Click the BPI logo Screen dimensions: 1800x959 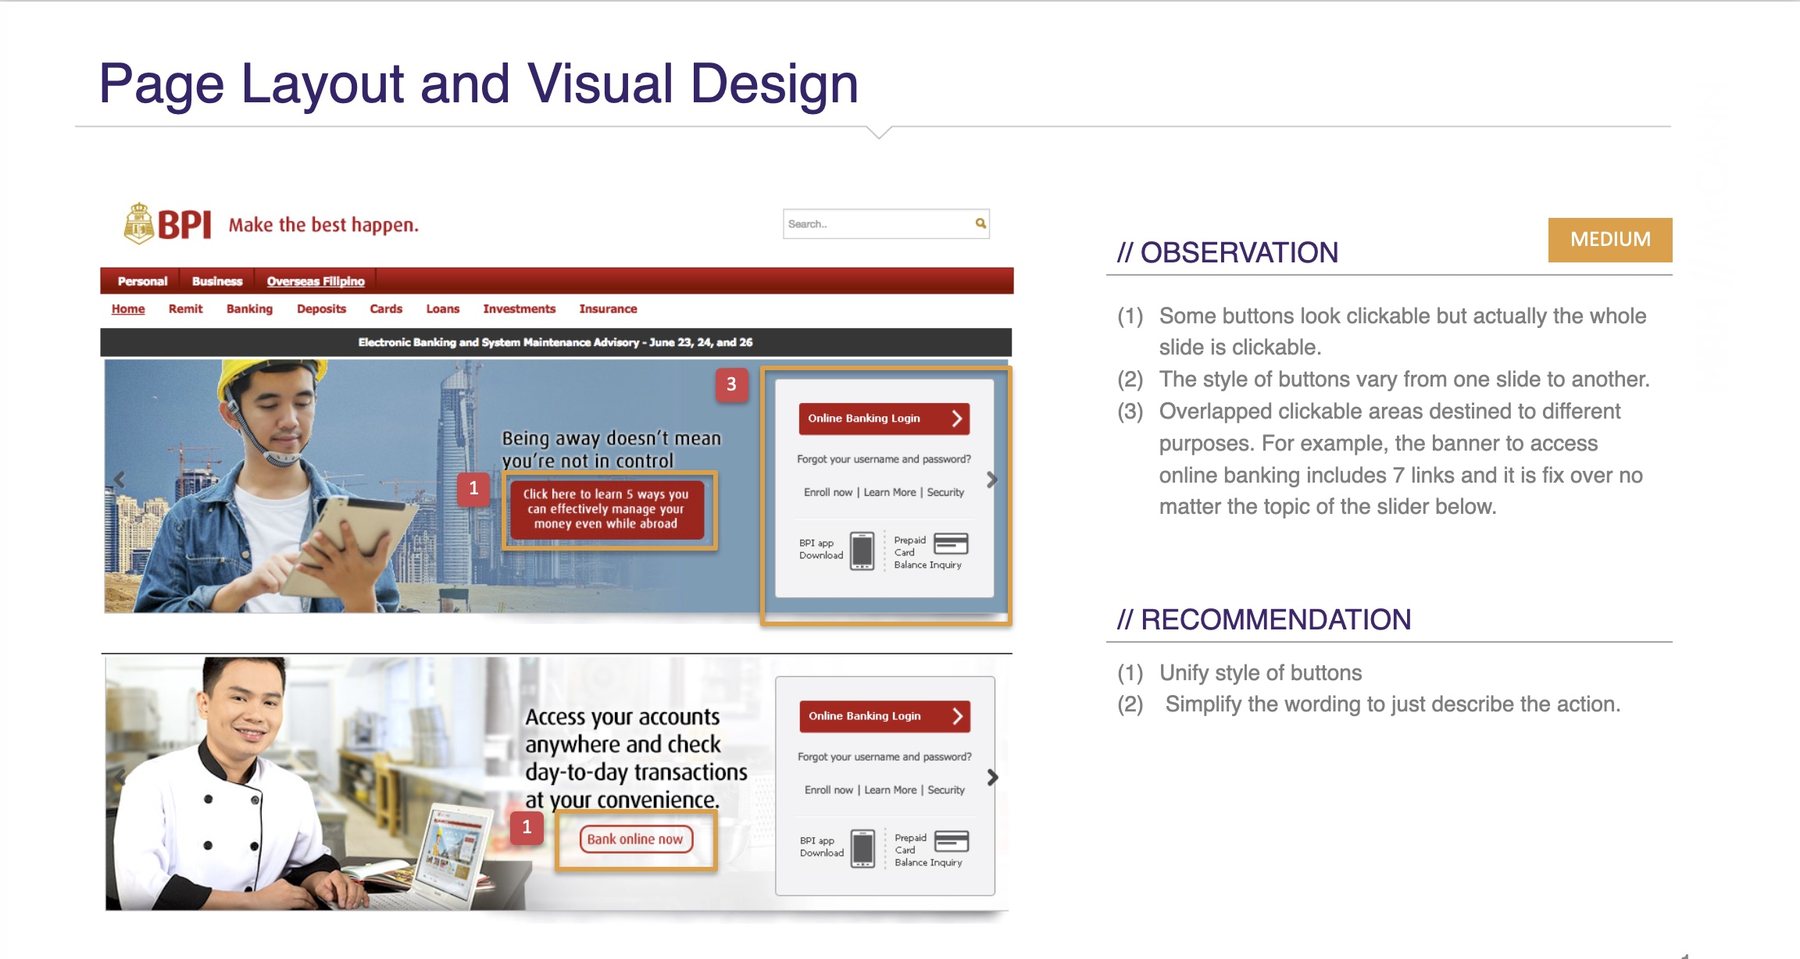[167, 224]
